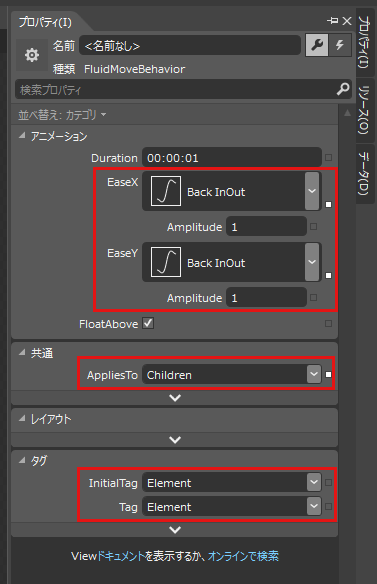
Task: Switch to the データ(D) side tab
Action: [x=364, y=174]
